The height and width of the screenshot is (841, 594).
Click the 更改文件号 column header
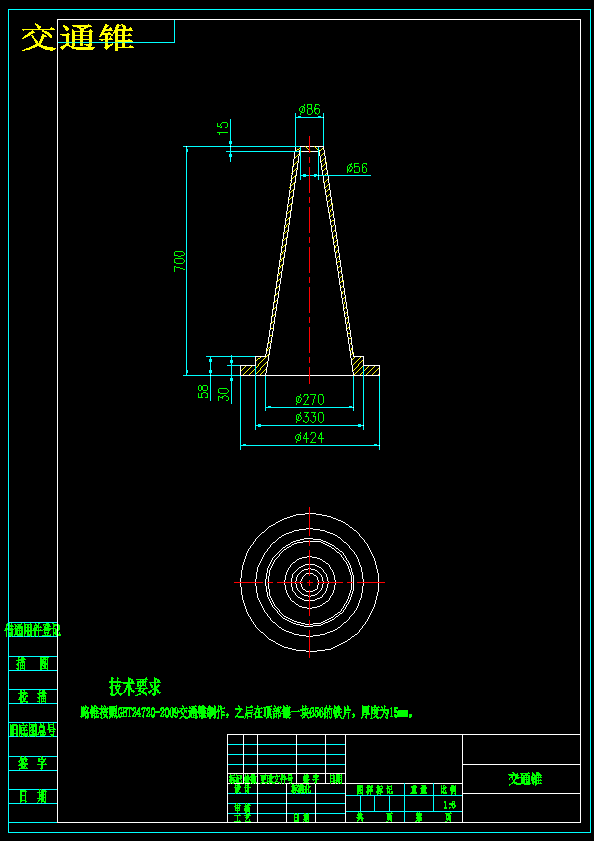coord(277,779)
